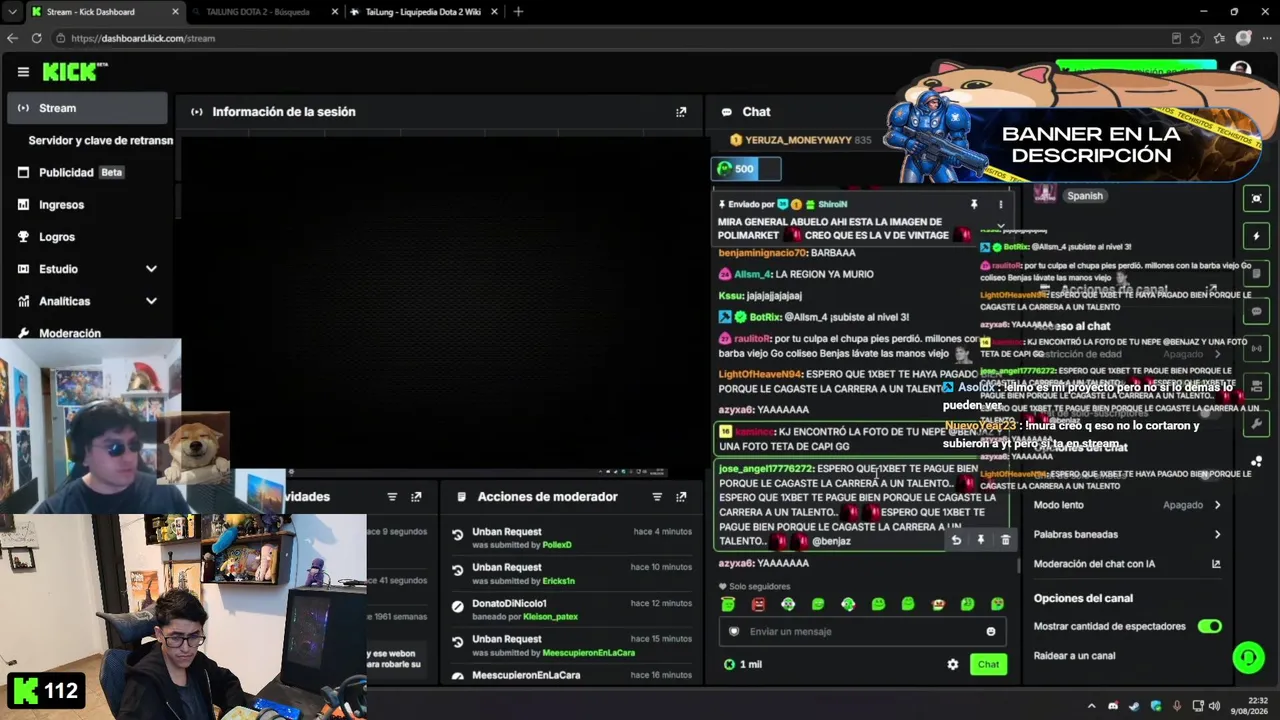Select Stream in the sidebar
Viewport: 1280px width, 720px height.
87,108
